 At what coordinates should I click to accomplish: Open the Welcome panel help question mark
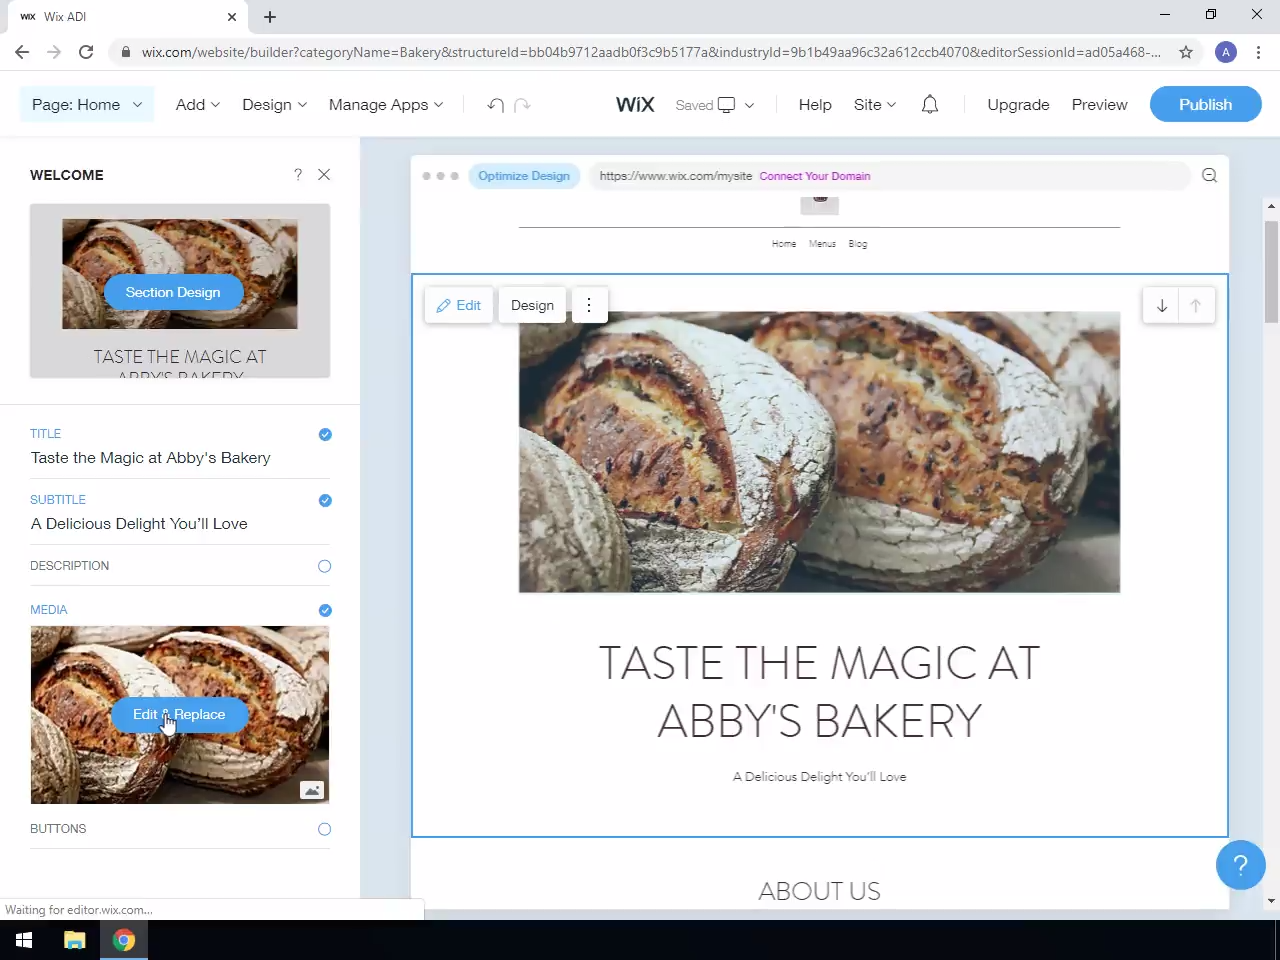click(x=298, y=175)
